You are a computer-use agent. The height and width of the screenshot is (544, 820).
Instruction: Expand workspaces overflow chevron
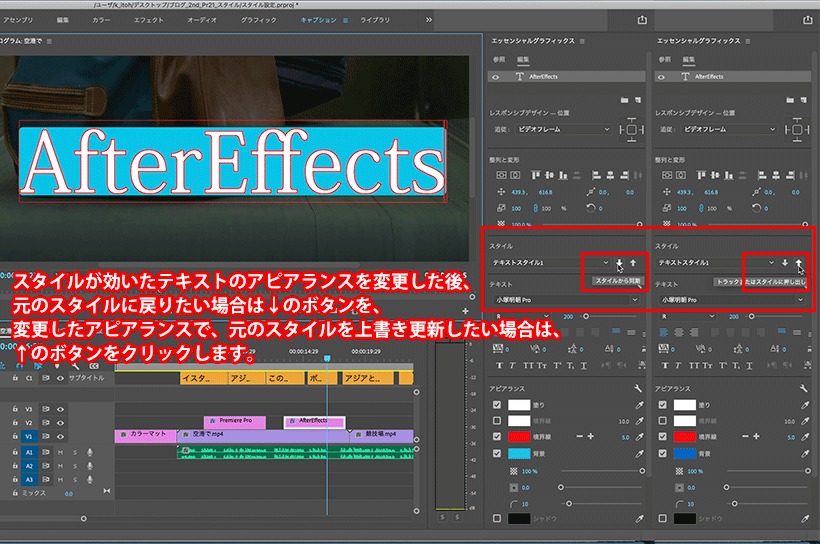click(x=429, y=20)
